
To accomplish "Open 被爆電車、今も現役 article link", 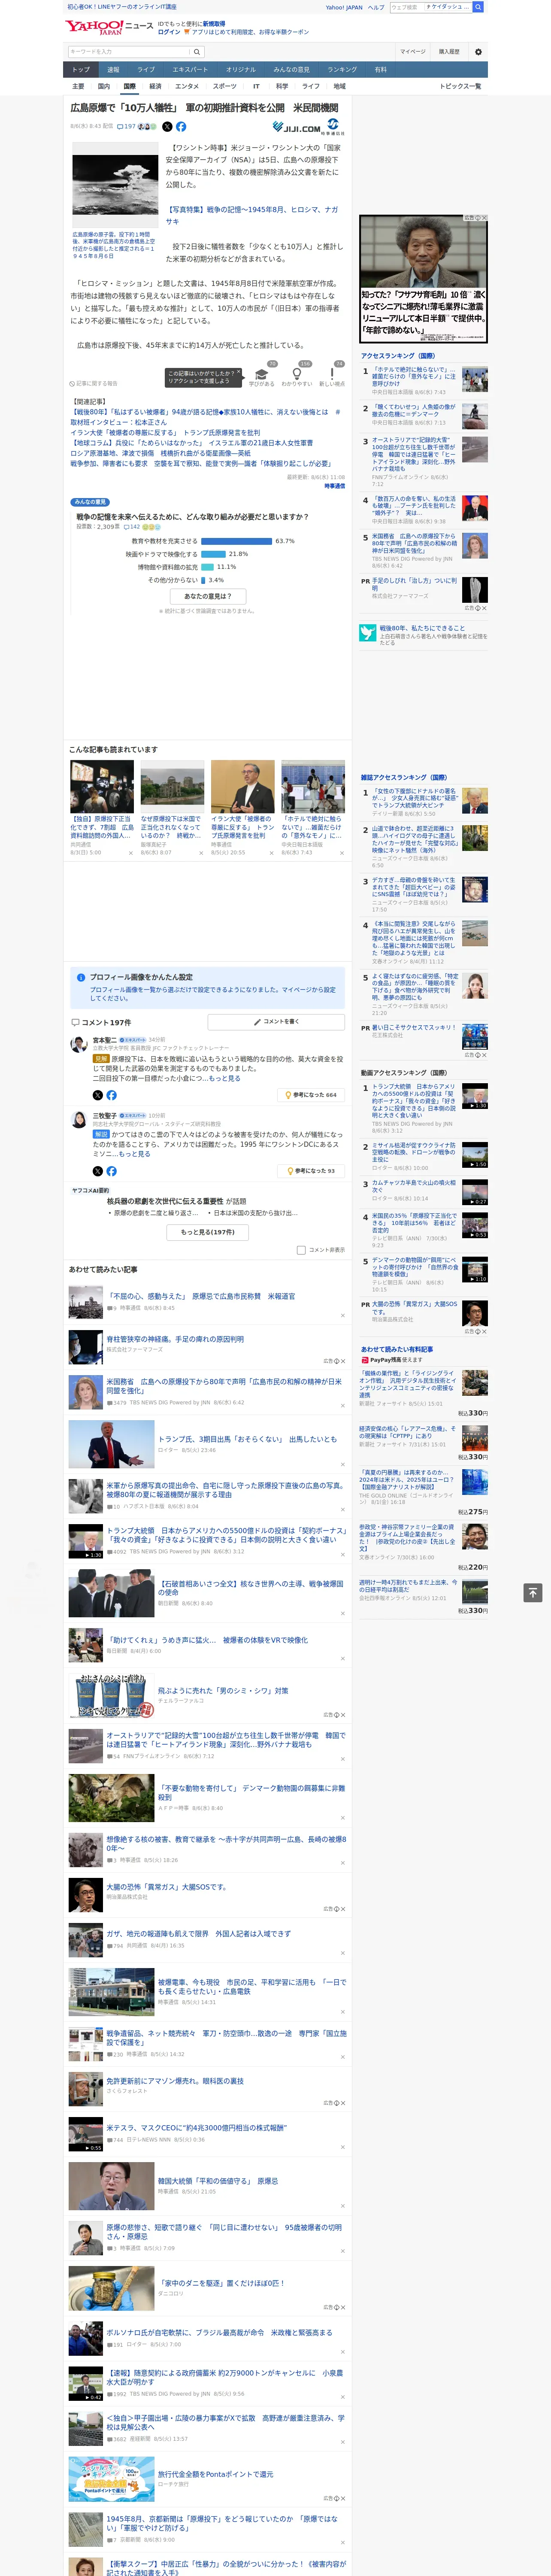I will coord(252,1987).
